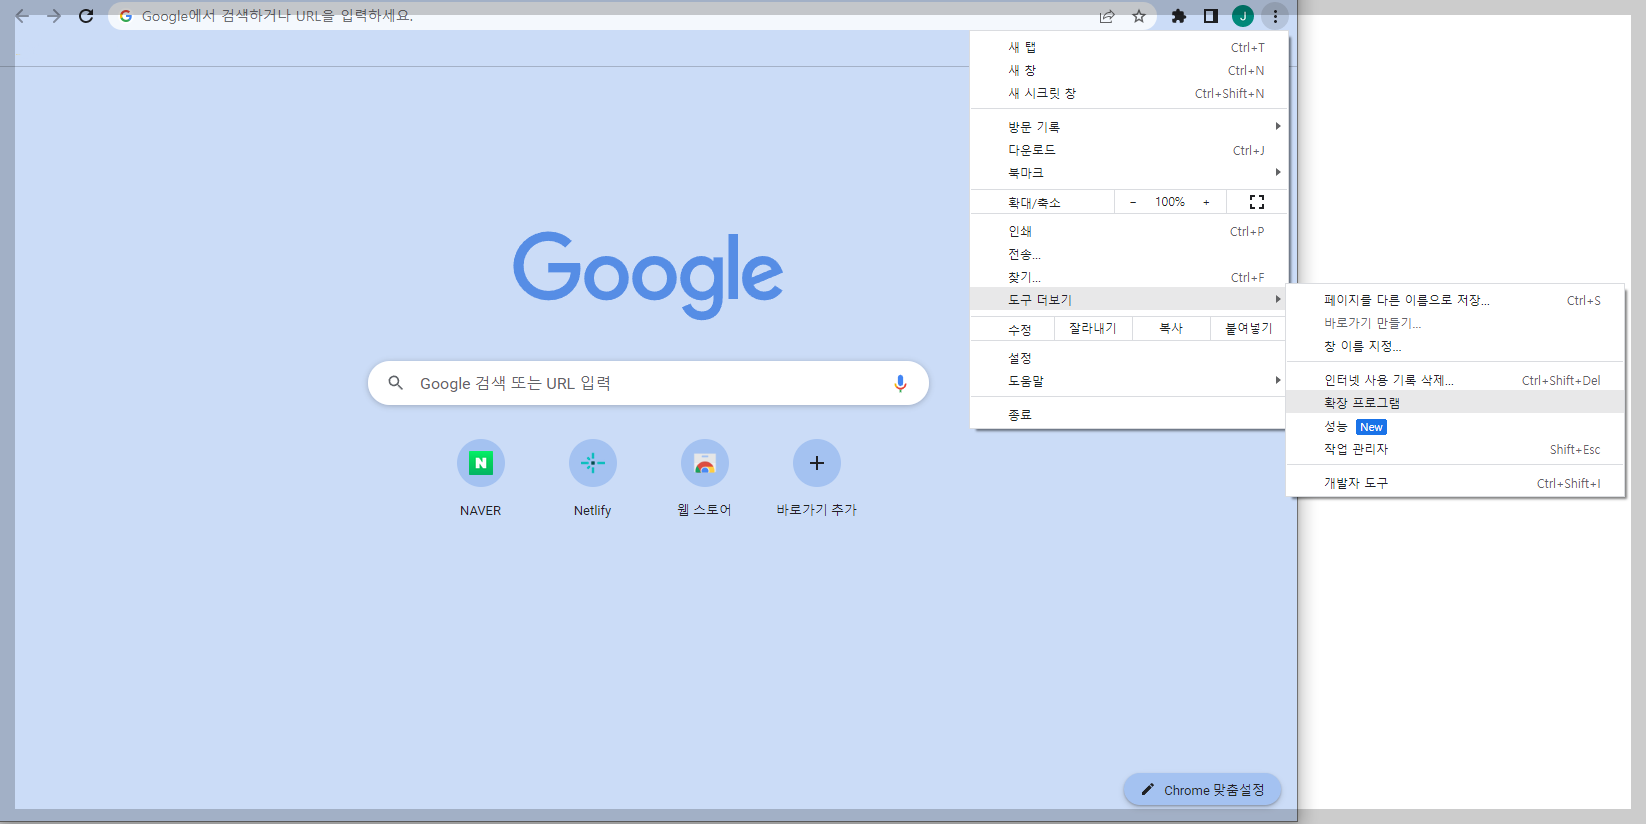Click the 확대/축소 label

click(1034, 202)
